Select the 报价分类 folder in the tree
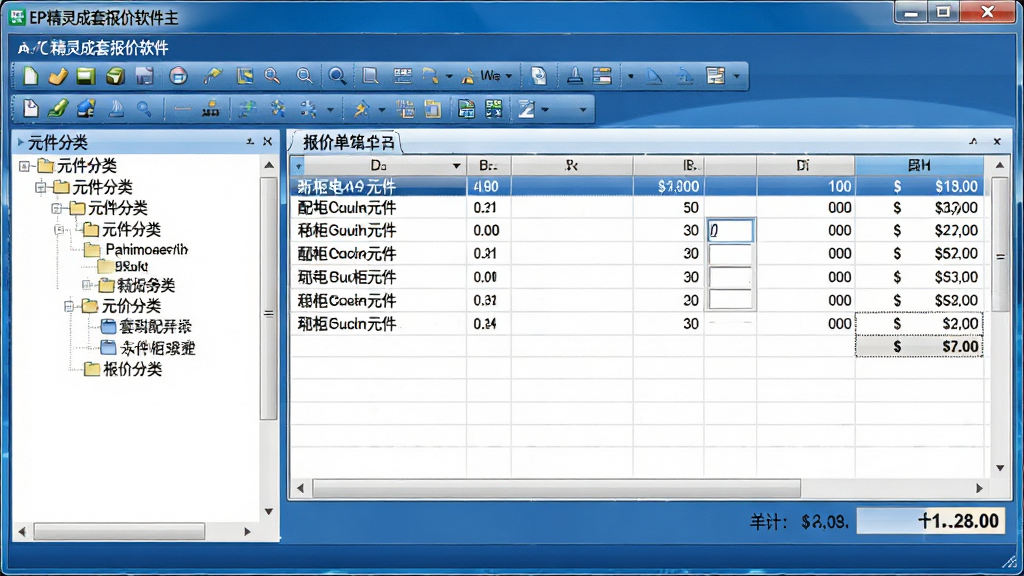 [123, 369]
